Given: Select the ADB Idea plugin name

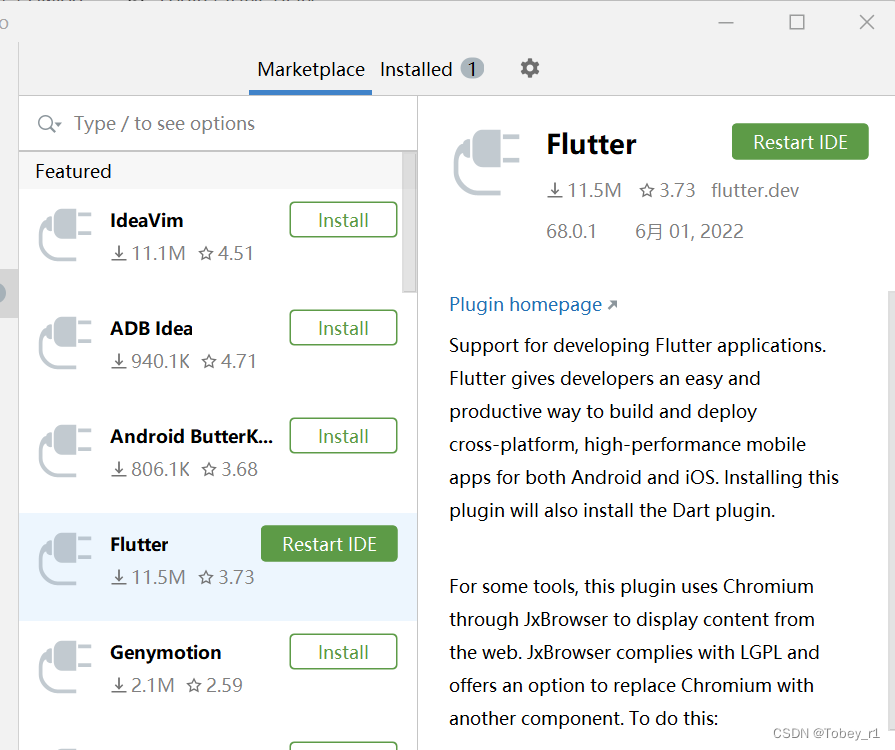Looking at the screenshot, I should [151, 328].
